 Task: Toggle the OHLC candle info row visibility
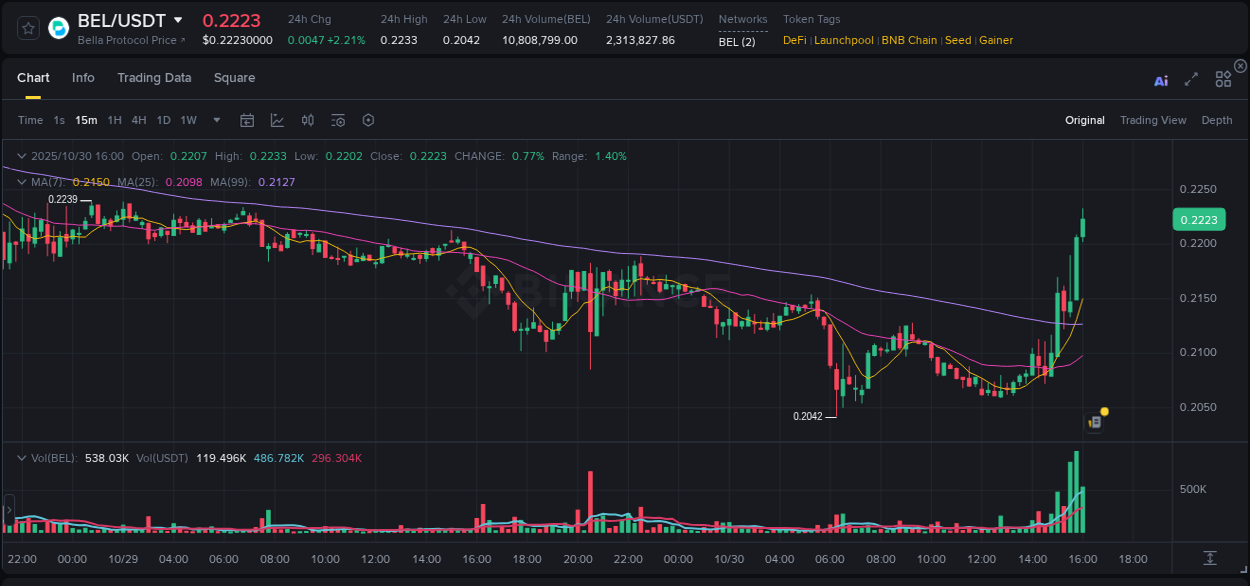19,156
